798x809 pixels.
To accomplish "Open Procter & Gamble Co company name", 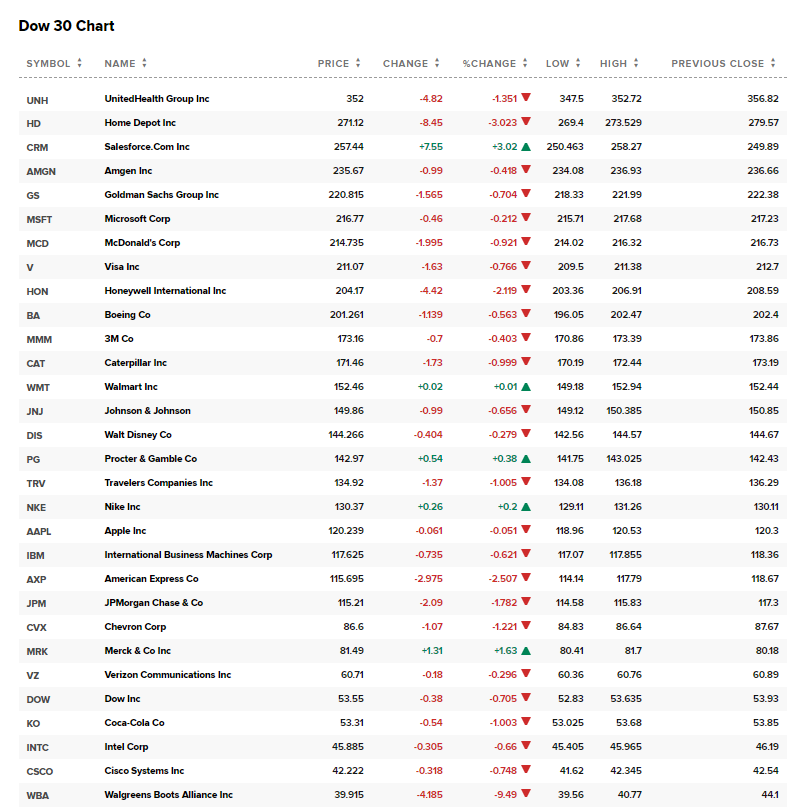I will [x=151, y=459].
